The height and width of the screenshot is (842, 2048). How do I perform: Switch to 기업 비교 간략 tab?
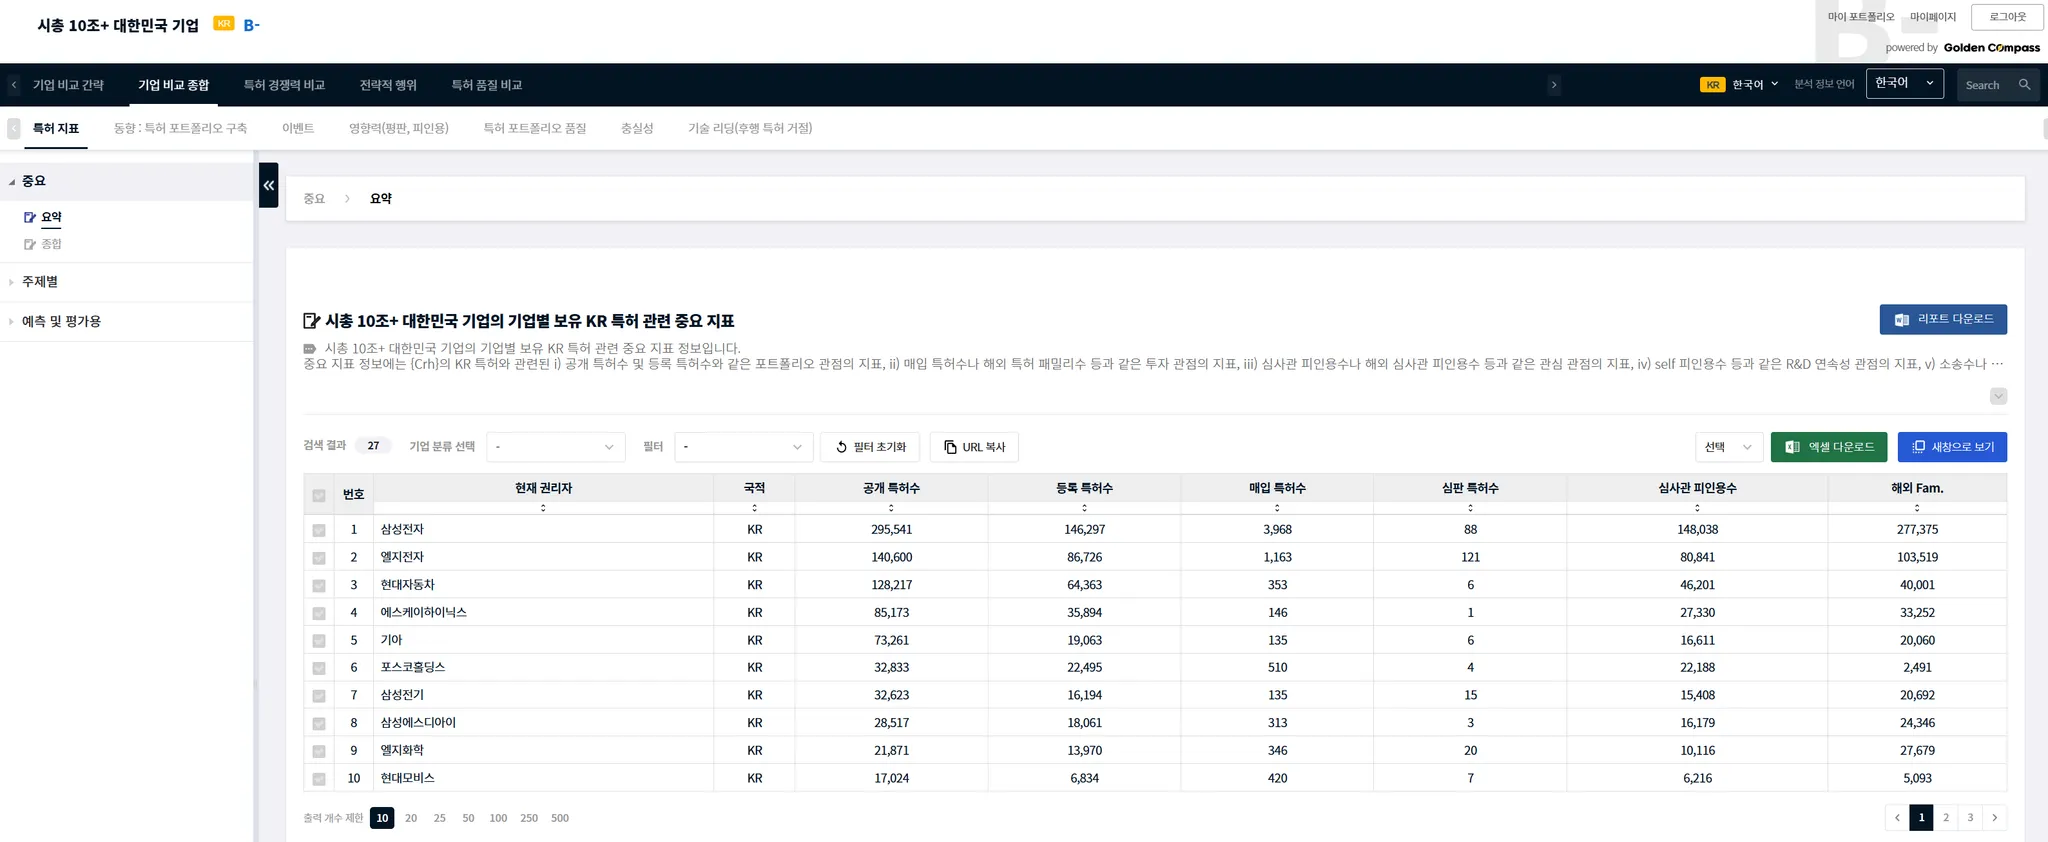point(68,85)
